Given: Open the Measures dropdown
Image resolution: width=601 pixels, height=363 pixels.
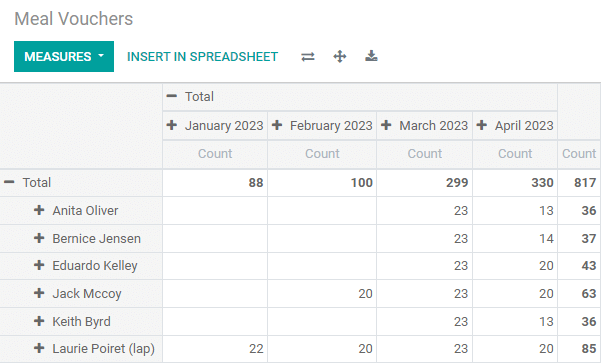Looking at the screenshot, I should (64, 56).
